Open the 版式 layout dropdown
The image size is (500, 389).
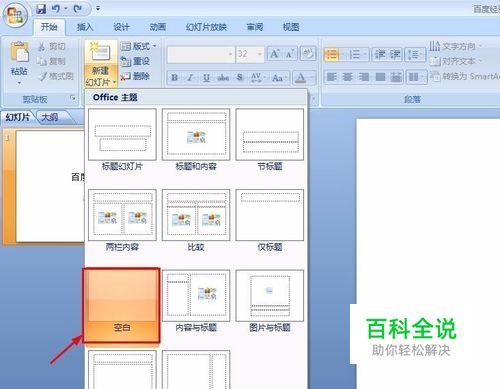[x=138, y=46]
